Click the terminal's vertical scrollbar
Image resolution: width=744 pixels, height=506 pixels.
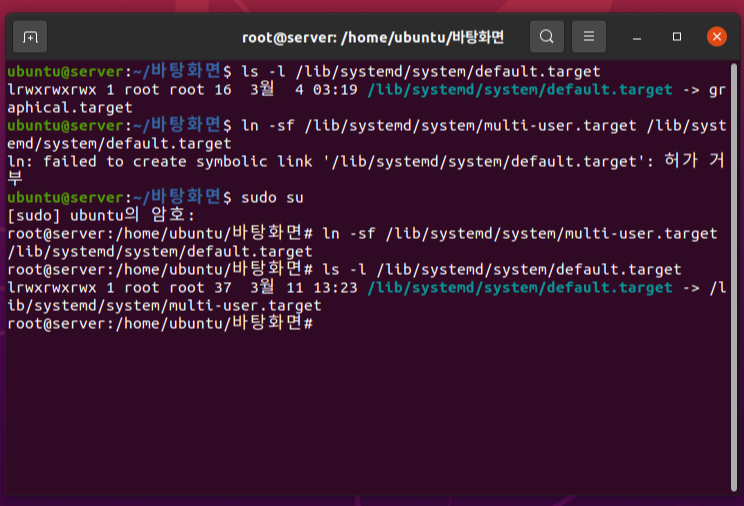tap(734, 278)
